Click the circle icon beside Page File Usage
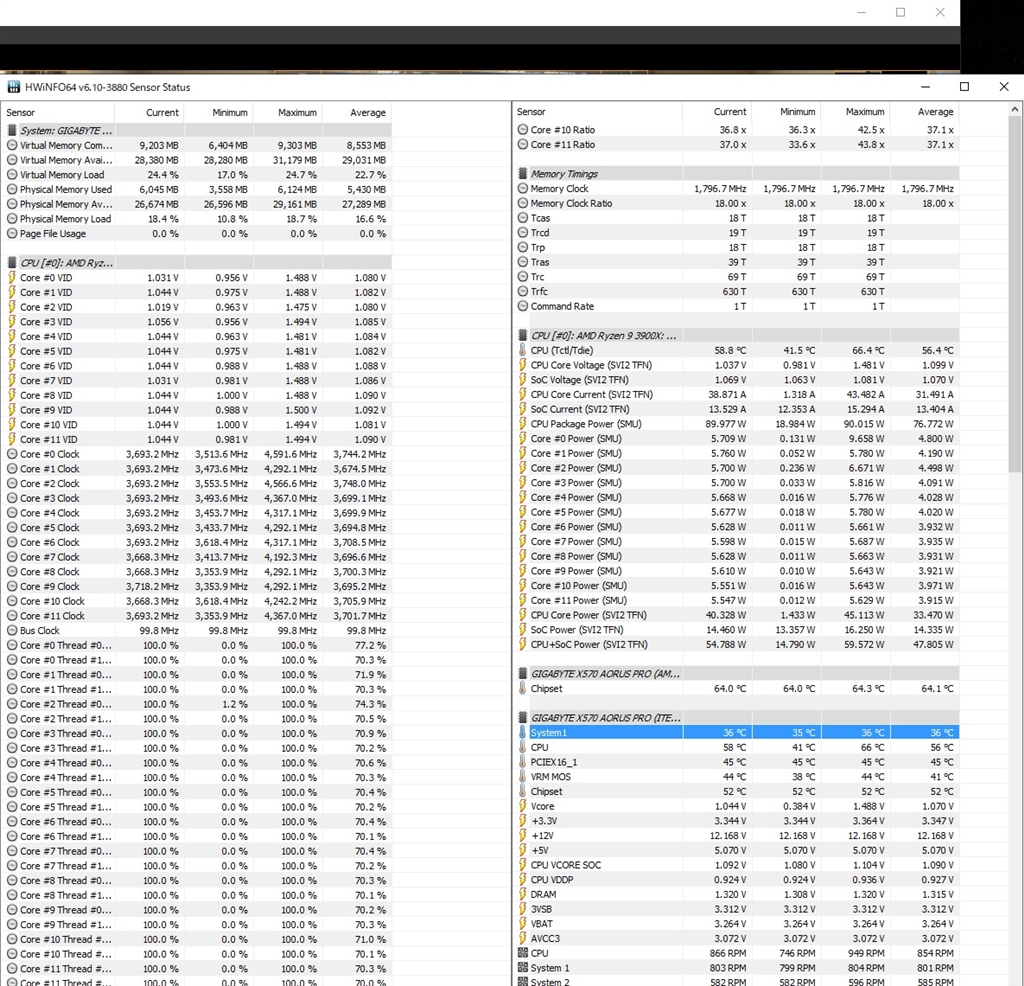Viewport: 1024px width, 986px height. [x=12, y=234]
